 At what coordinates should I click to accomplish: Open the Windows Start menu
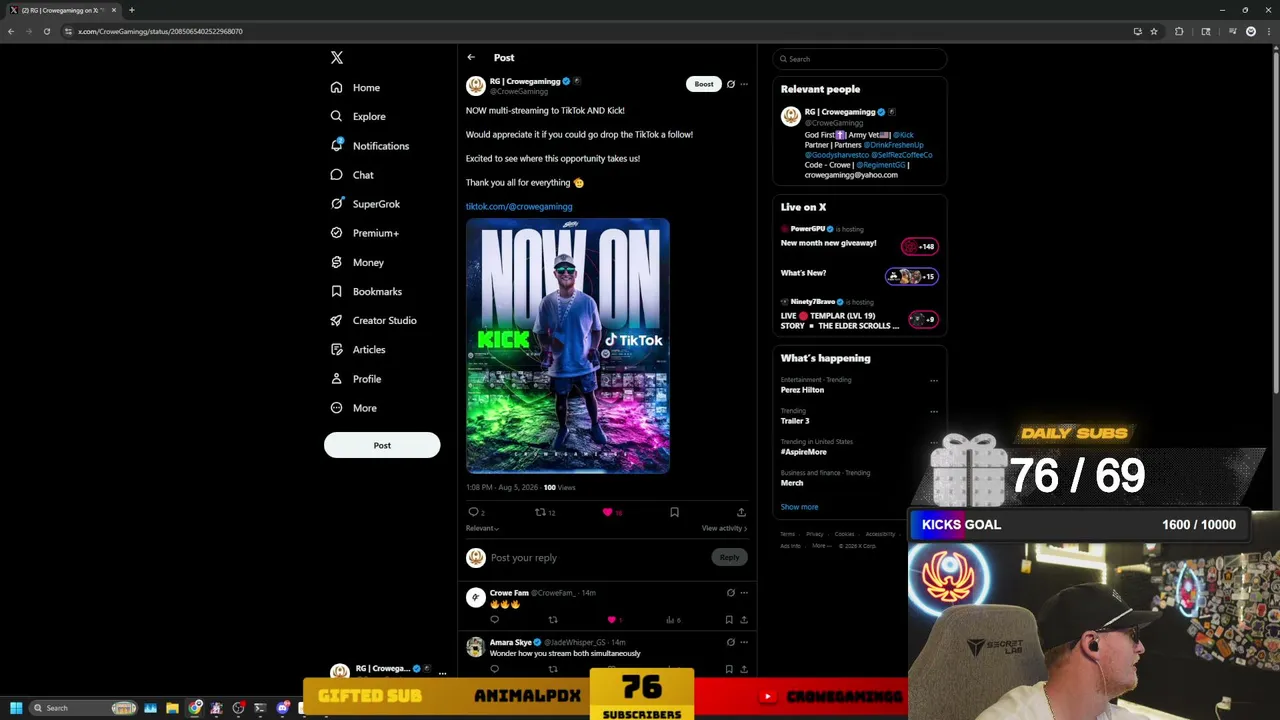16,708
